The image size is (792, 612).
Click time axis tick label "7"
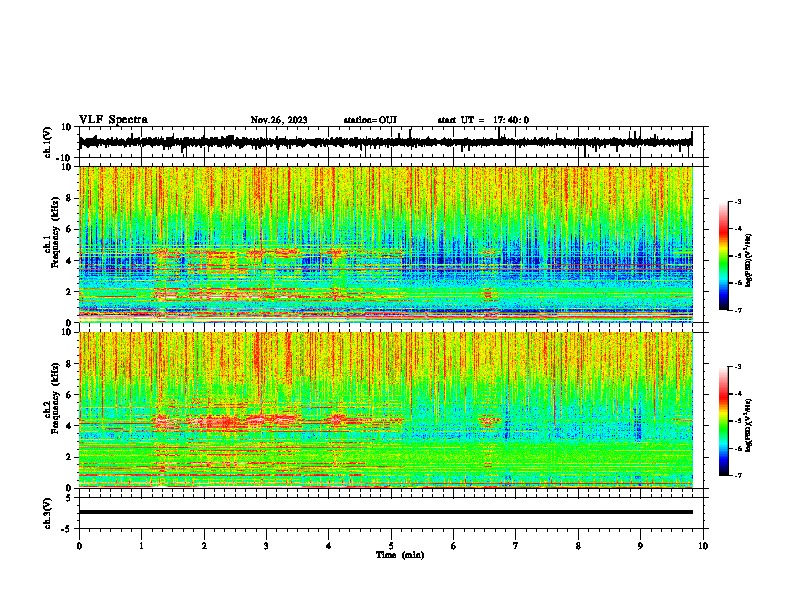pyautogui.click(x=516, y=546)
